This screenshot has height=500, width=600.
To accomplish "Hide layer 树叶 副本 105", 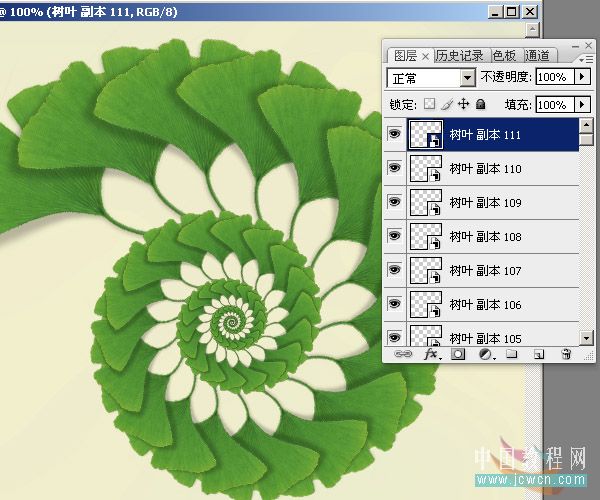I will point(395,337).
